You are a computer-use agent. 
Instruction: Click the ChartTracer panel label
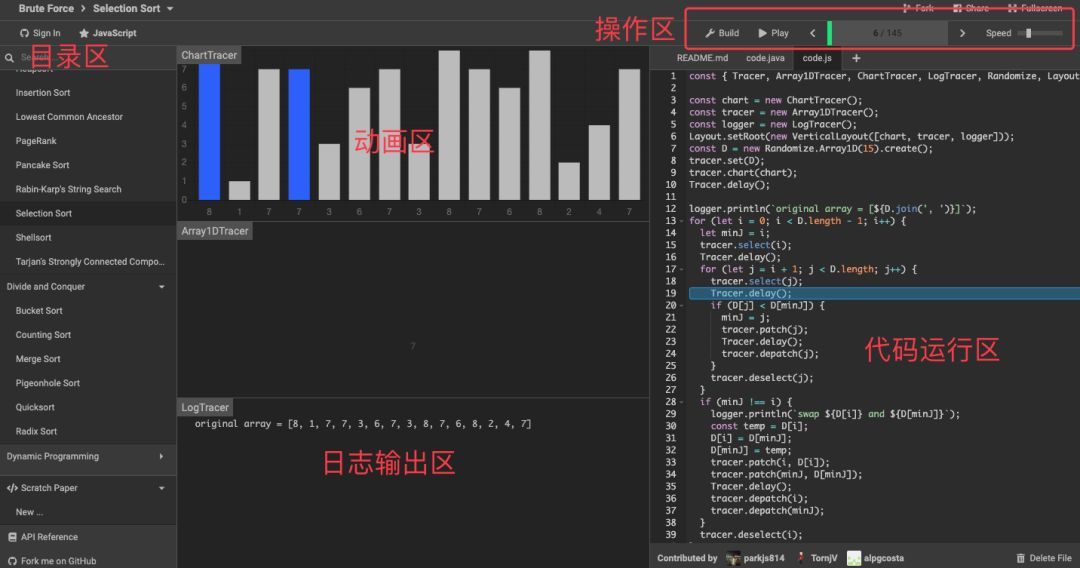click(x=209, y=55)
